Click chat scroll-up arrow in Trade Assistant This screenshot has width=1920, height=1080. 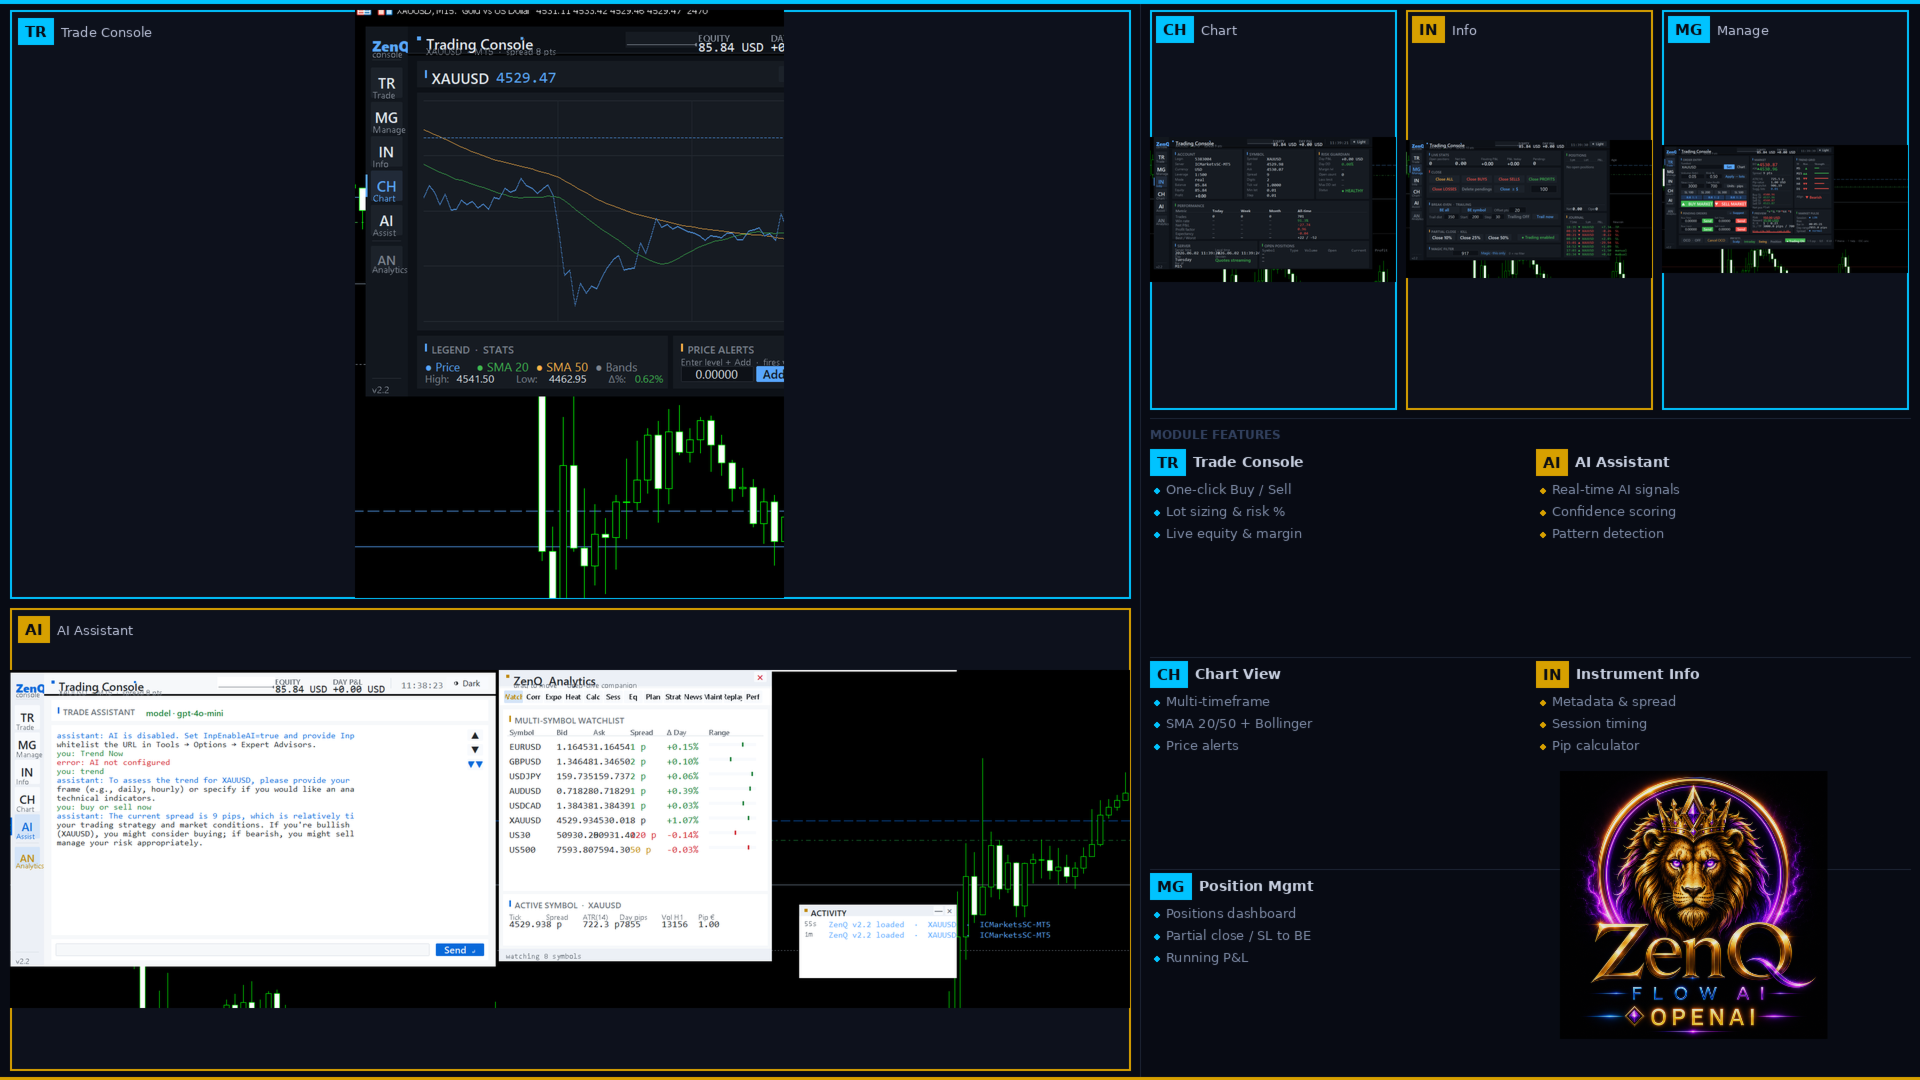point(475,735)
